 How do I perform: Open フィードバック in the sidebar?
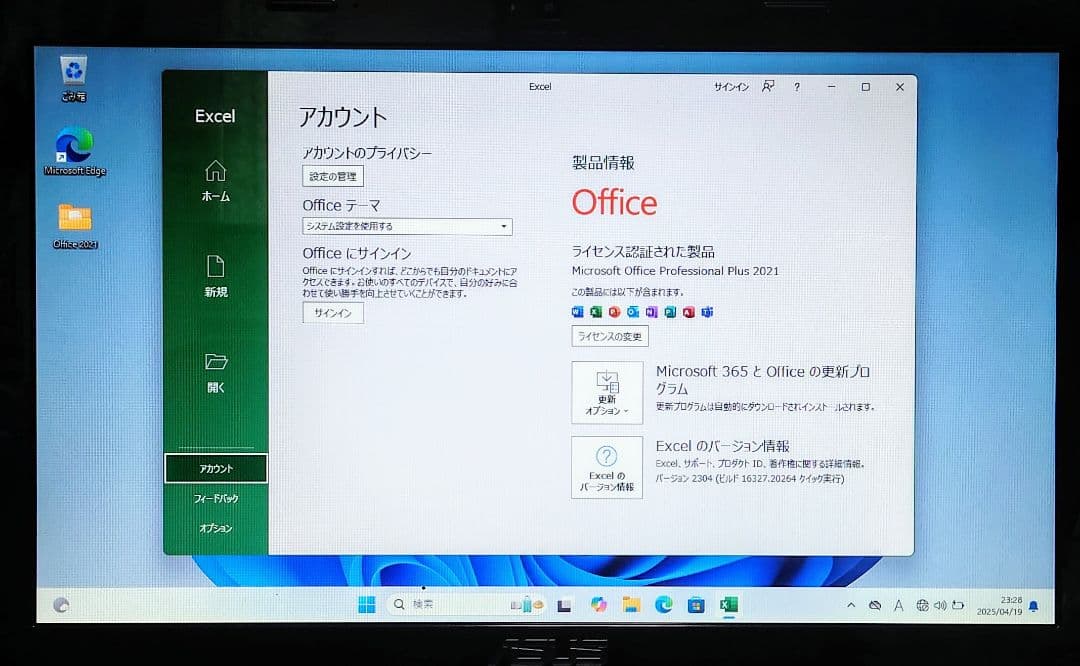coord(216,498)
